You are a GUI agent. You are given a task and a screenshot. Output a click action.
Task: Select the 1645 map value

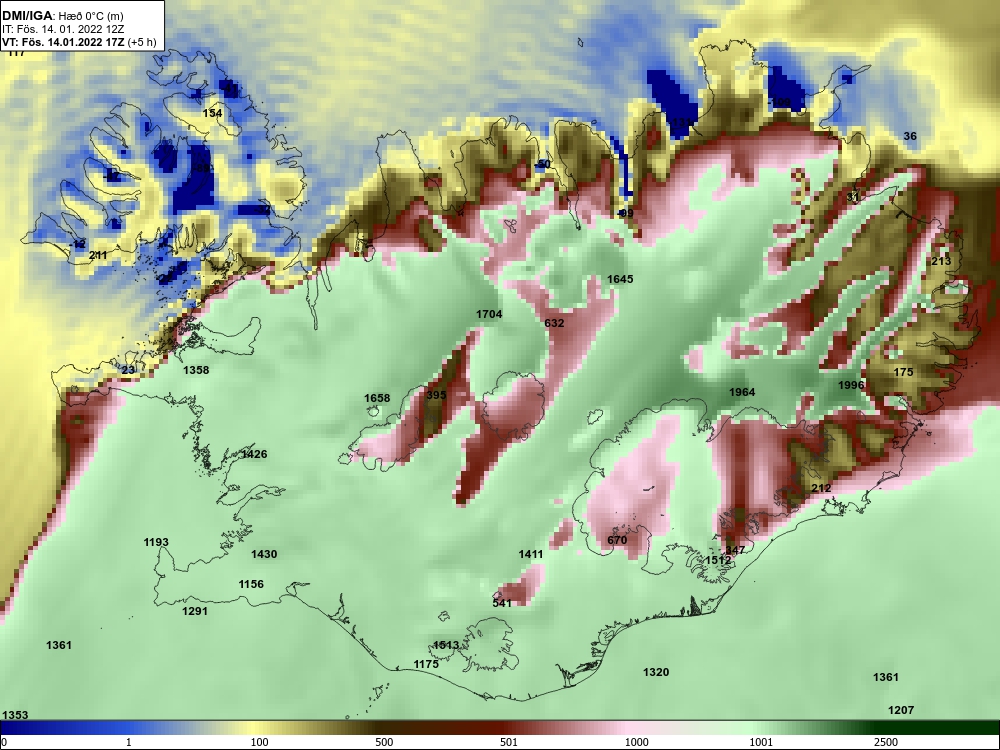(x=620, y=279)
